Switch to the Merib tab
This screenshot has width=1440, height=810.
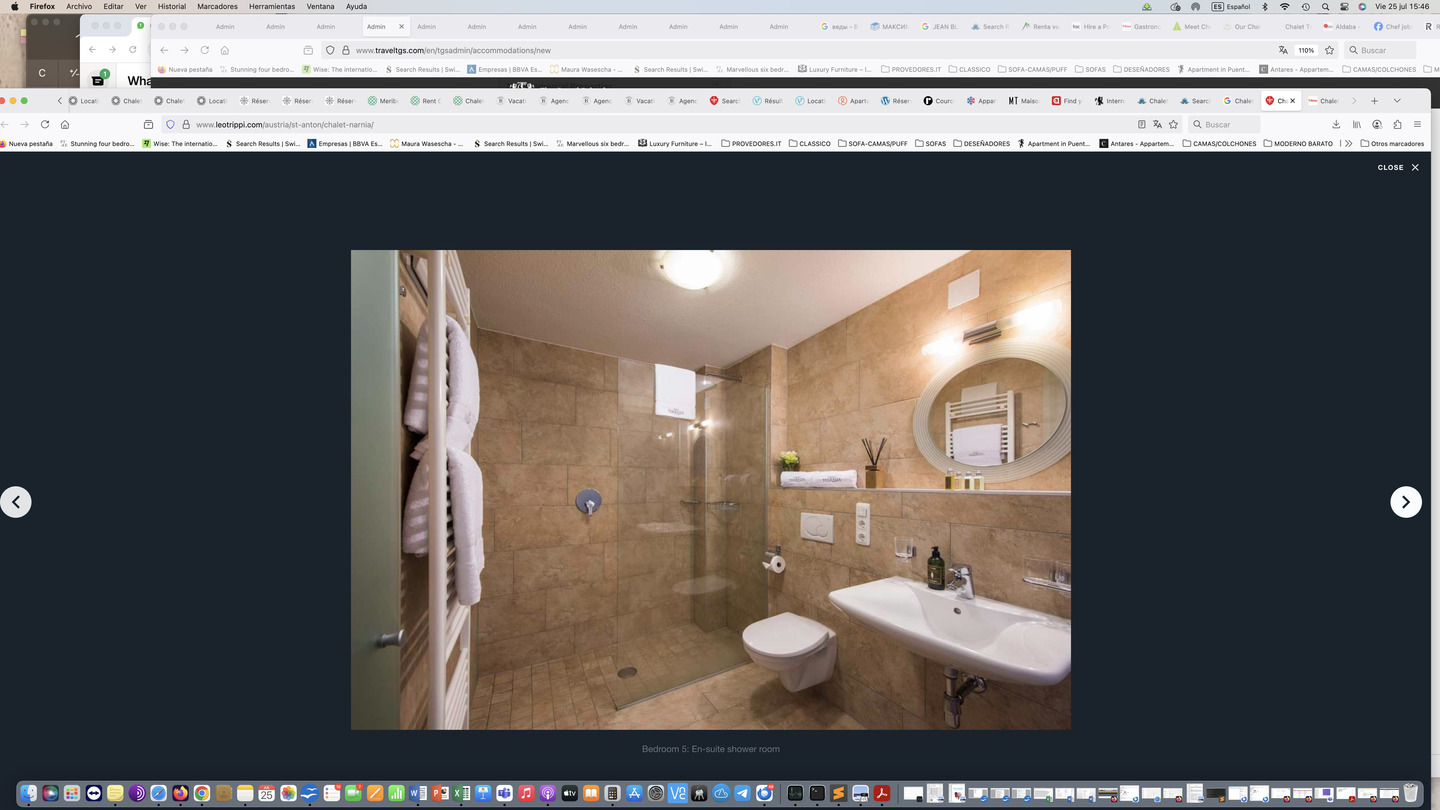point(385,101)
